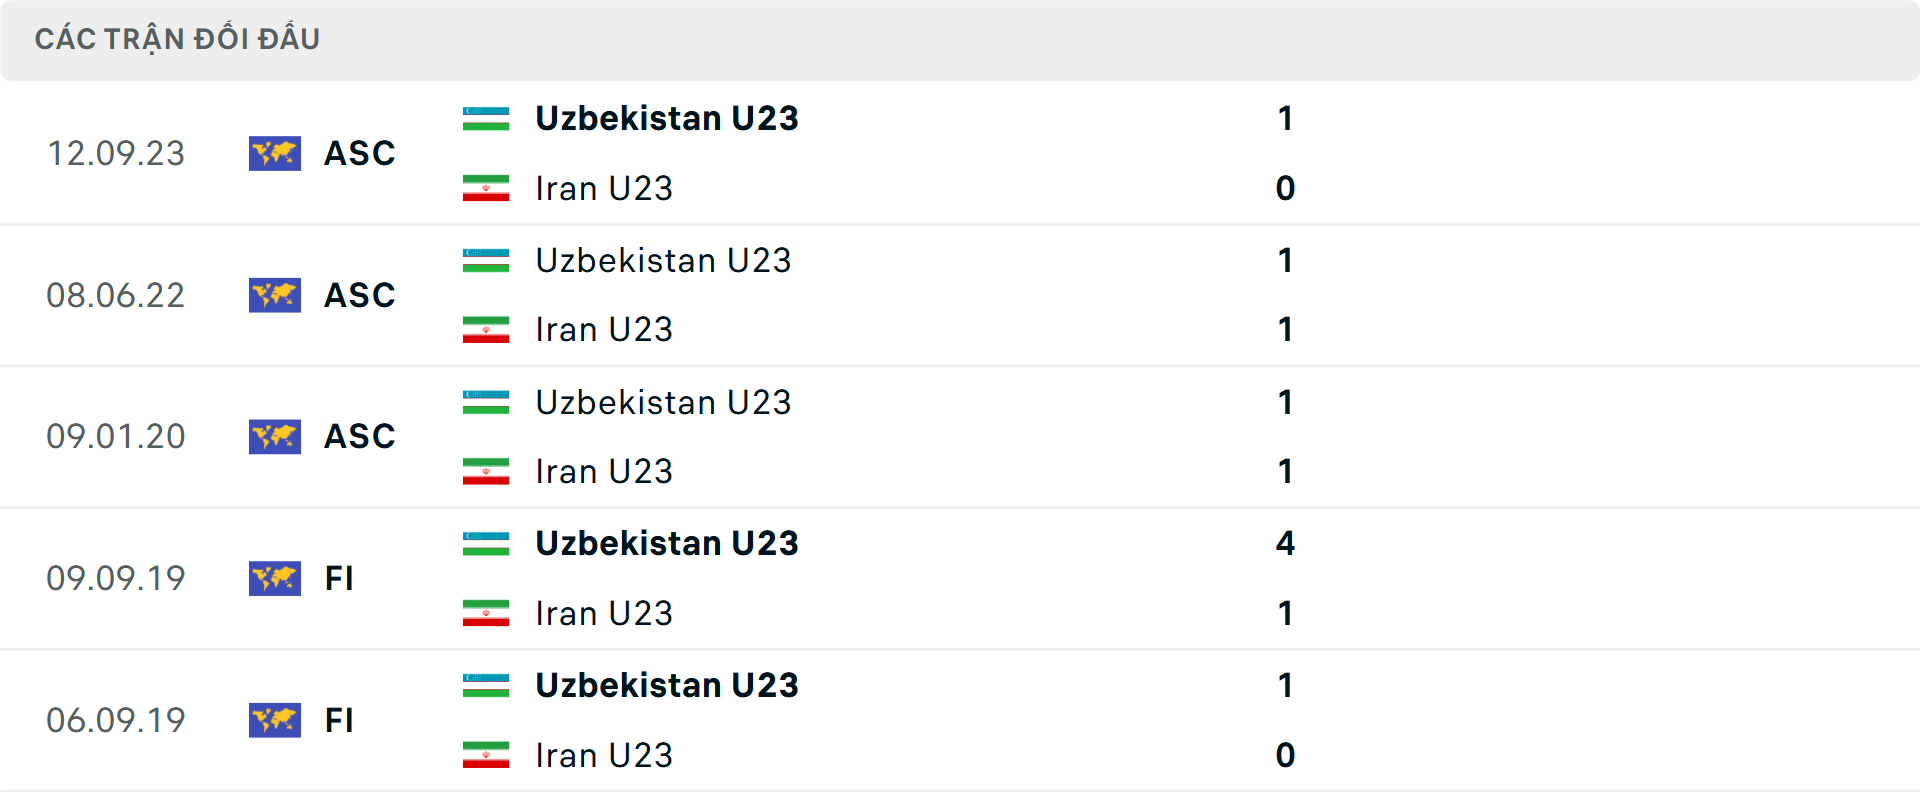Select the Uzbekistan flag in the 09.09.19 row
Viewport: 1920px width, 792px height.
coord(487,540)
